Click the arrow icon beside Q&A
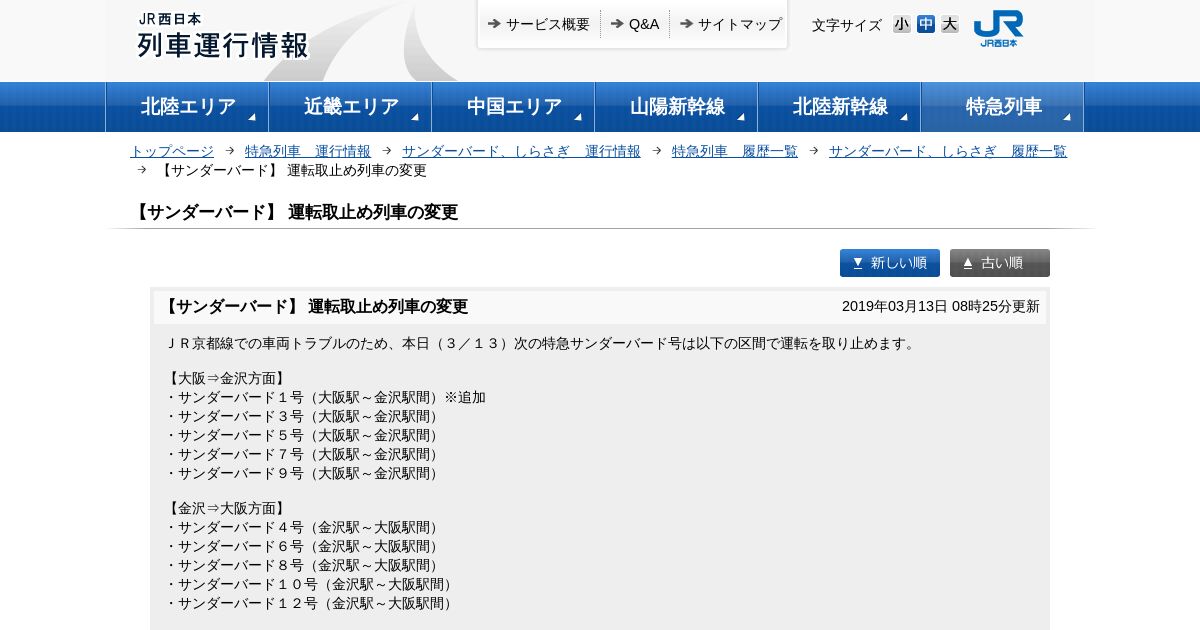The image size is (1200, 630). (617, 23)
